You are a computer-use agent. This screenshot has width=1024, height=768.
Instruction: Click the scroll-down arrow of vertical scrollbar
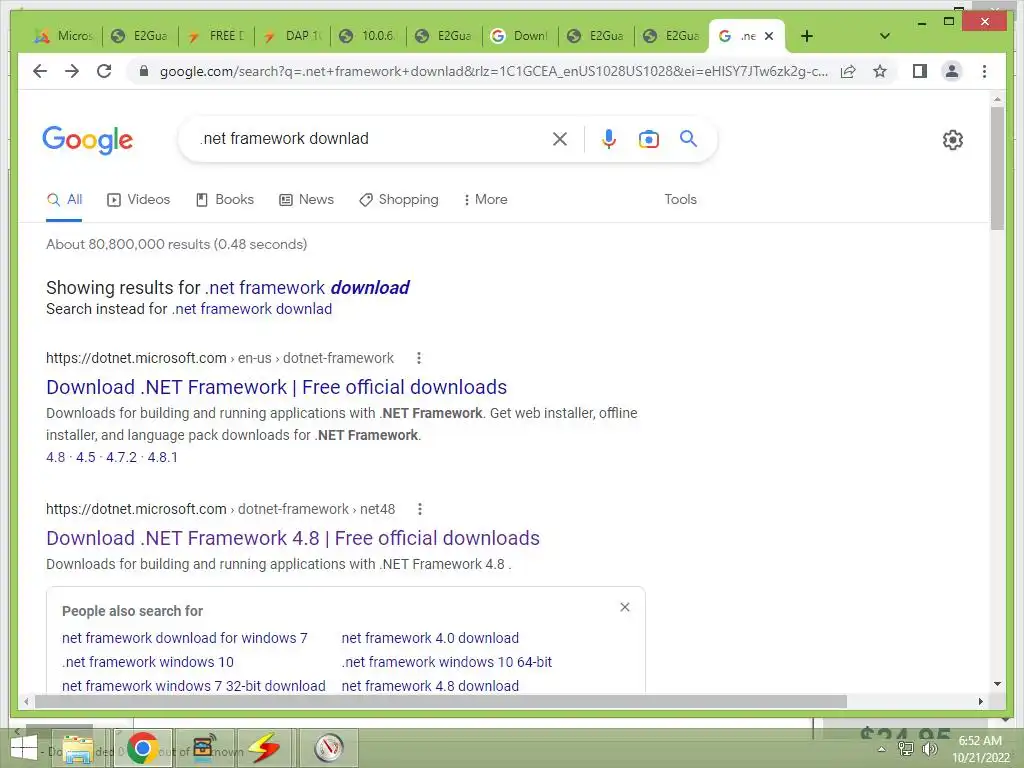pyautogui.click(x=997, y=684)
